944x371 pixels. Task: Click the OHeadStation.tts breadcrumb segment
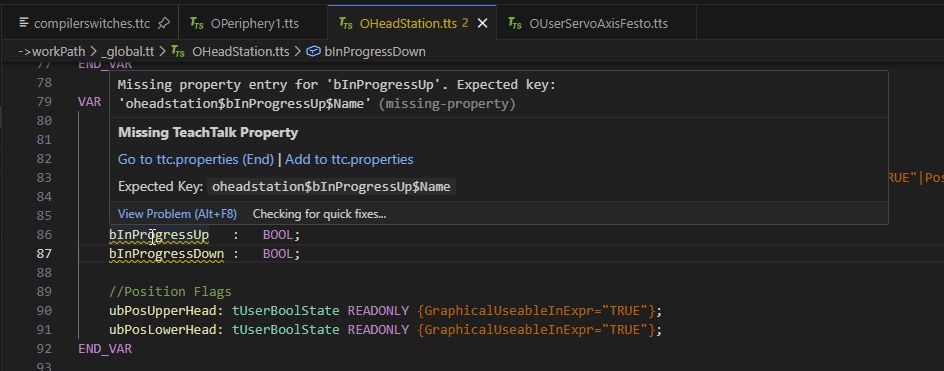tap(240, 52)
